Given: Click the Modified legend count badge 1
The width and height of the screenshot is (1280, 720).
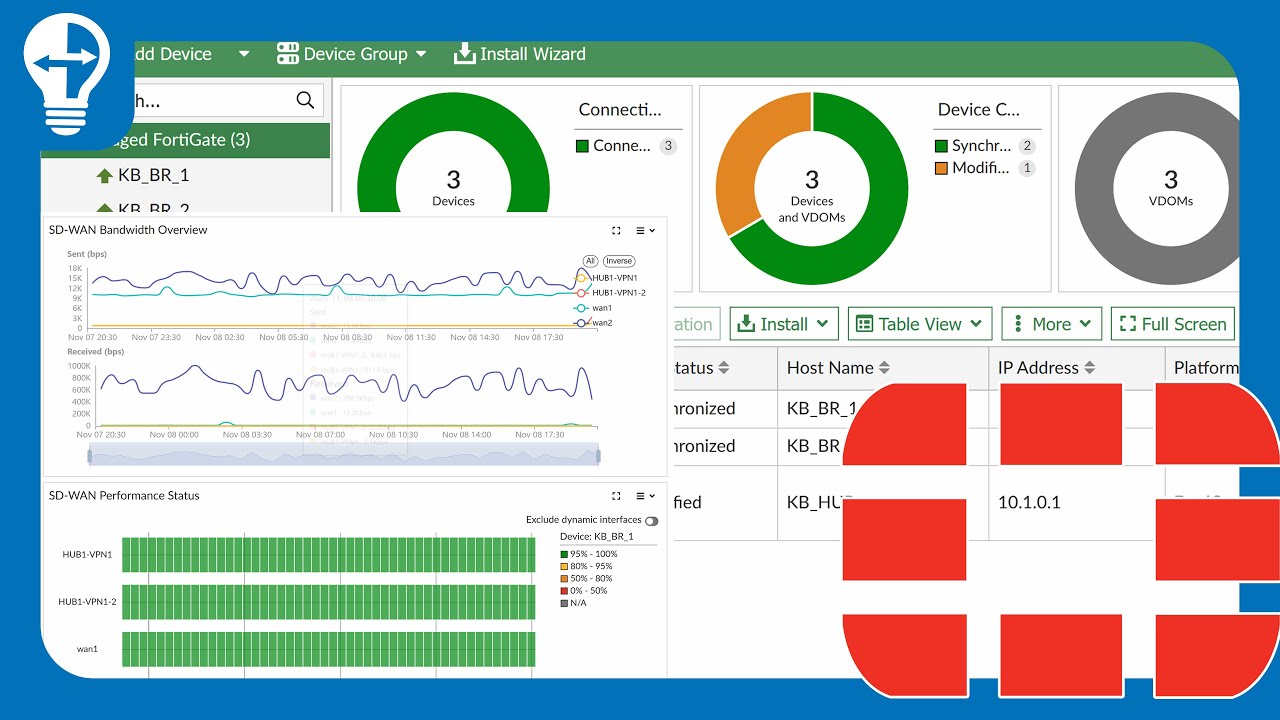Looking at the screenshot, I should pyautogui.click(x=1027, y=168).
